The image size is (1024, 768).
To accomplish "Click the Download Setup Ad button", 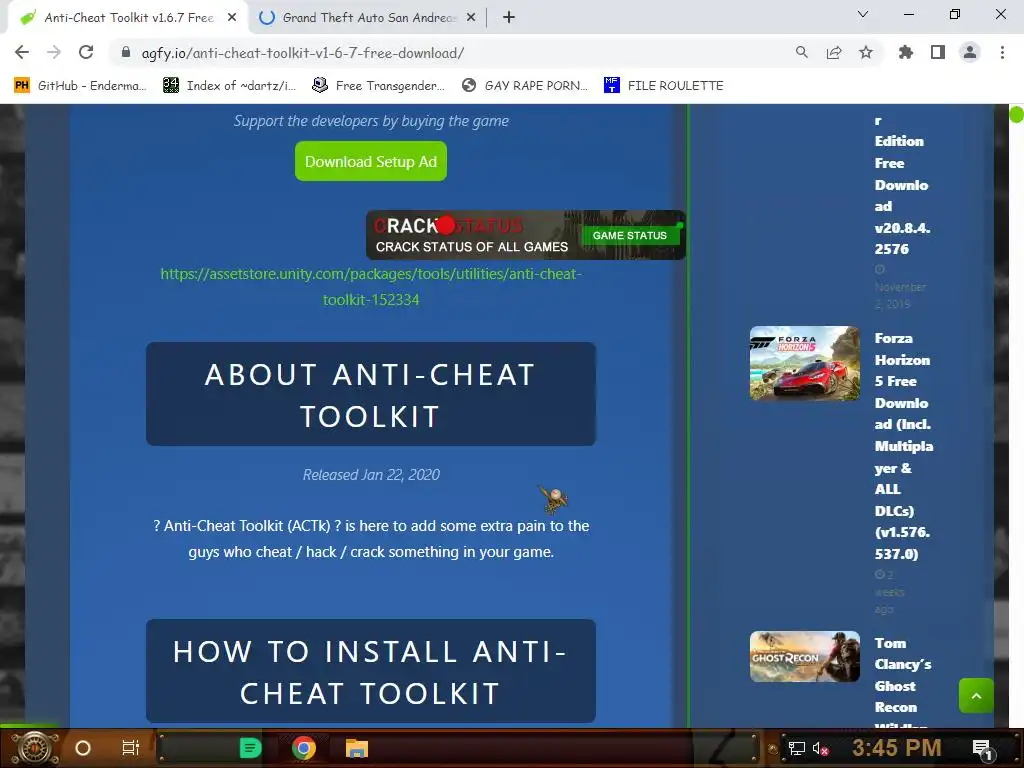I will tap(371, 161).
